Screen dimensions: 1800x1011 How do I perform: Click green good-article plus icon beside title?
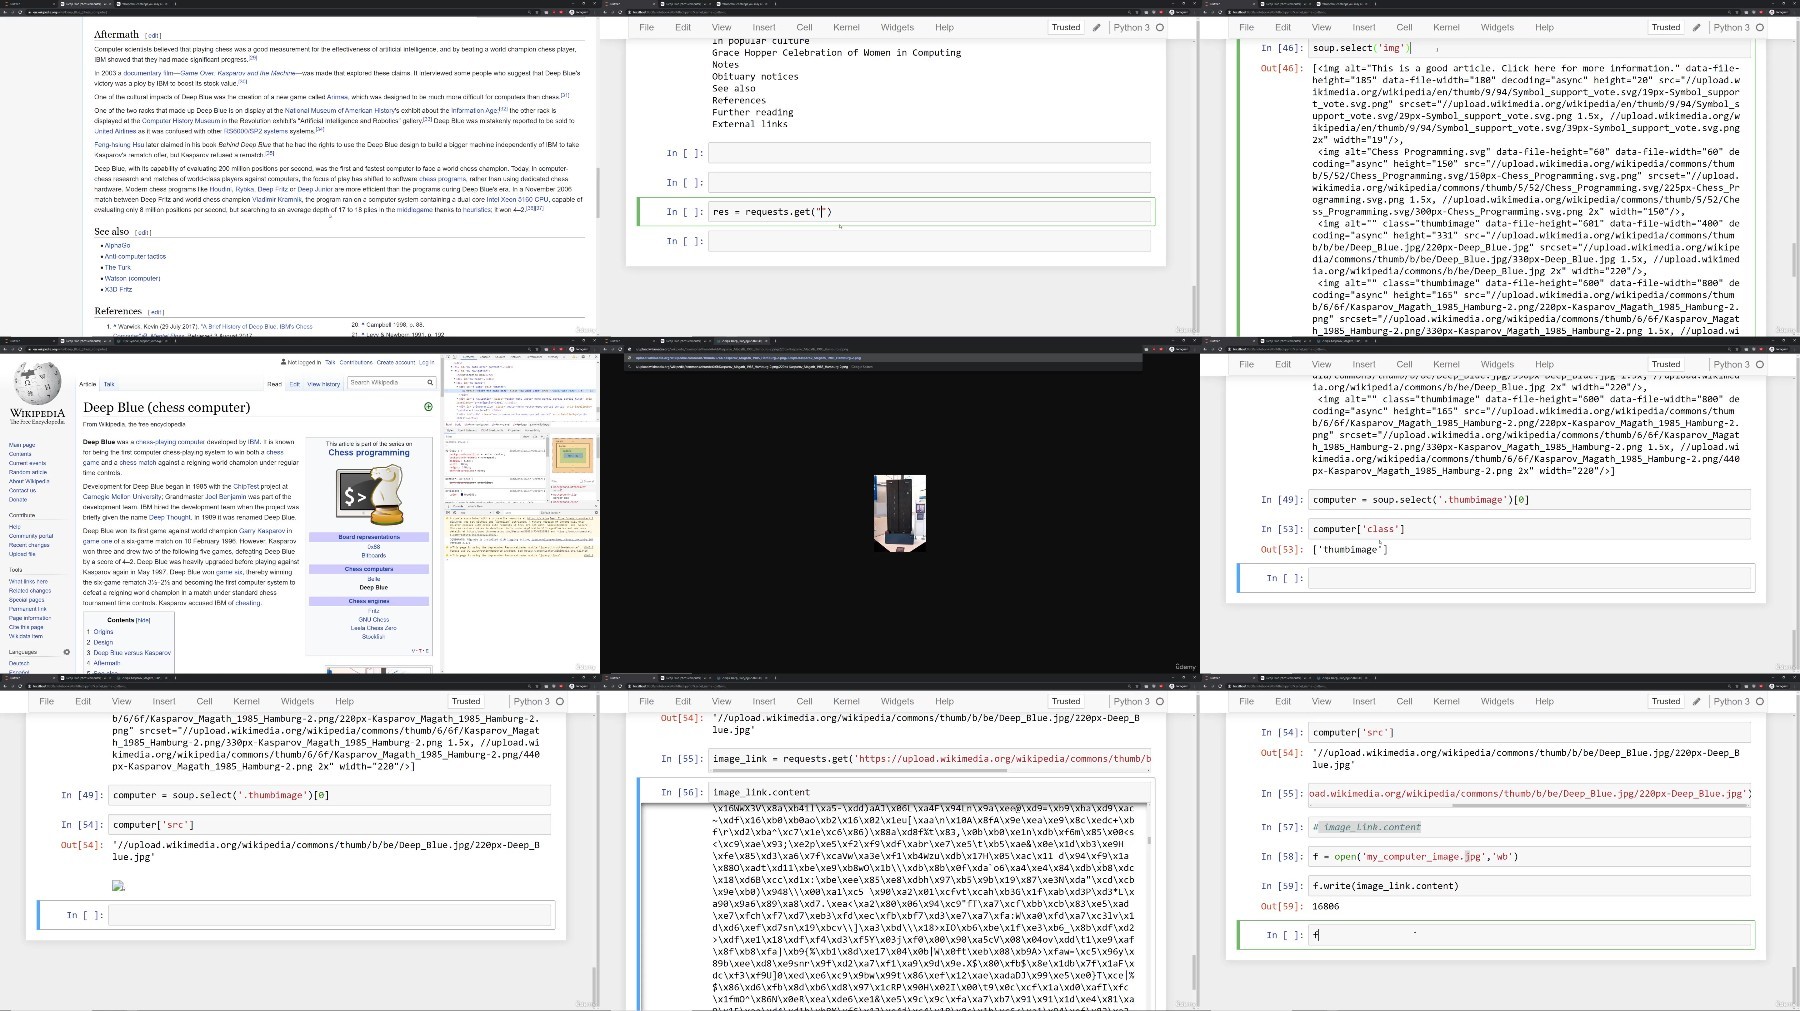click(x=428, y=407)
